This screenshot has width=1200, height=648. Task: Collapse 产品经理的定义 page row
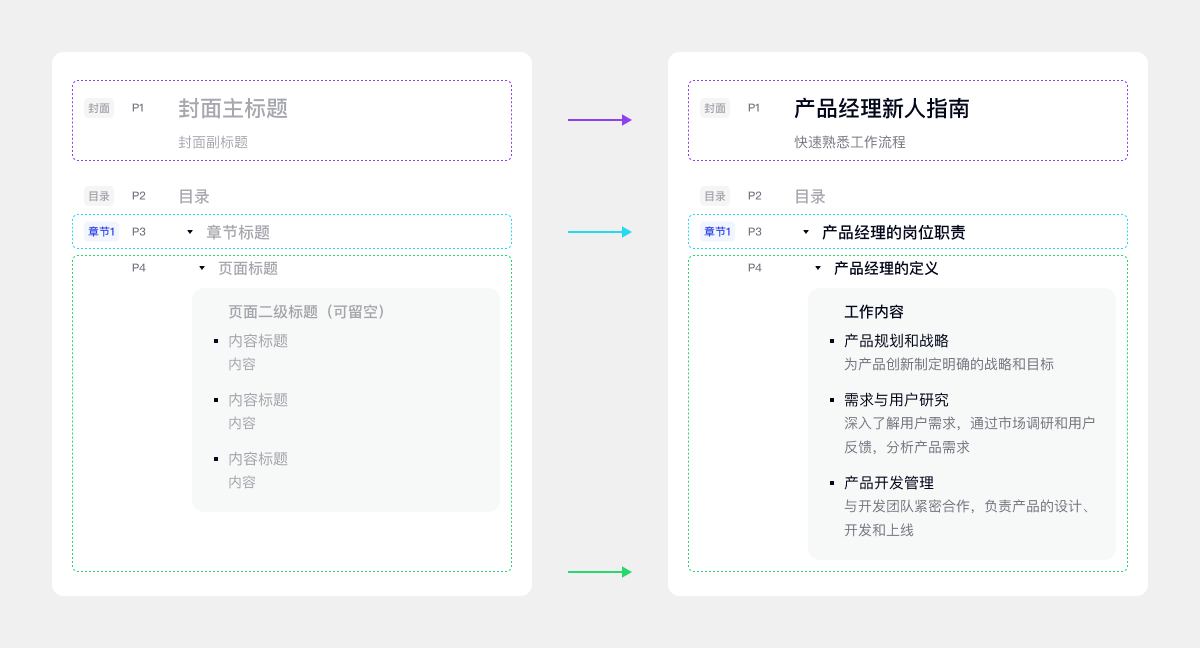818,268
